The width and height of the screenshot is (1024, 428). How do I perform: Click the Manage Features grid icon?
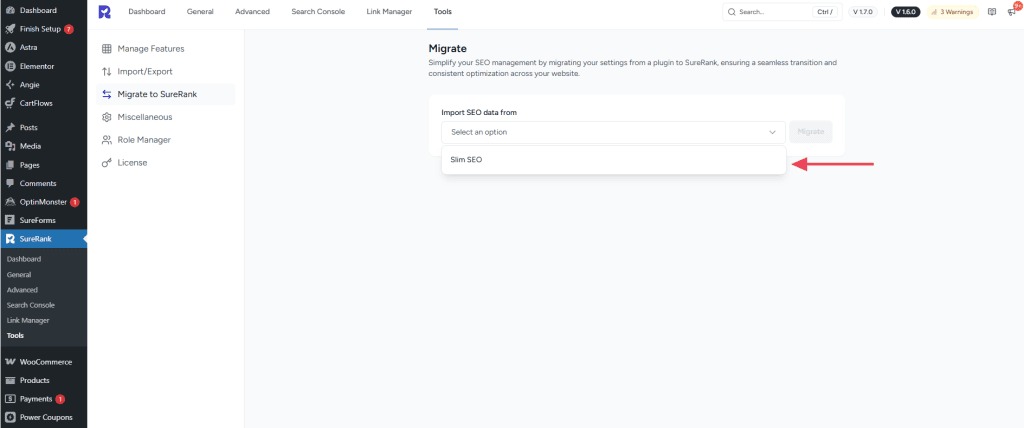107,48
